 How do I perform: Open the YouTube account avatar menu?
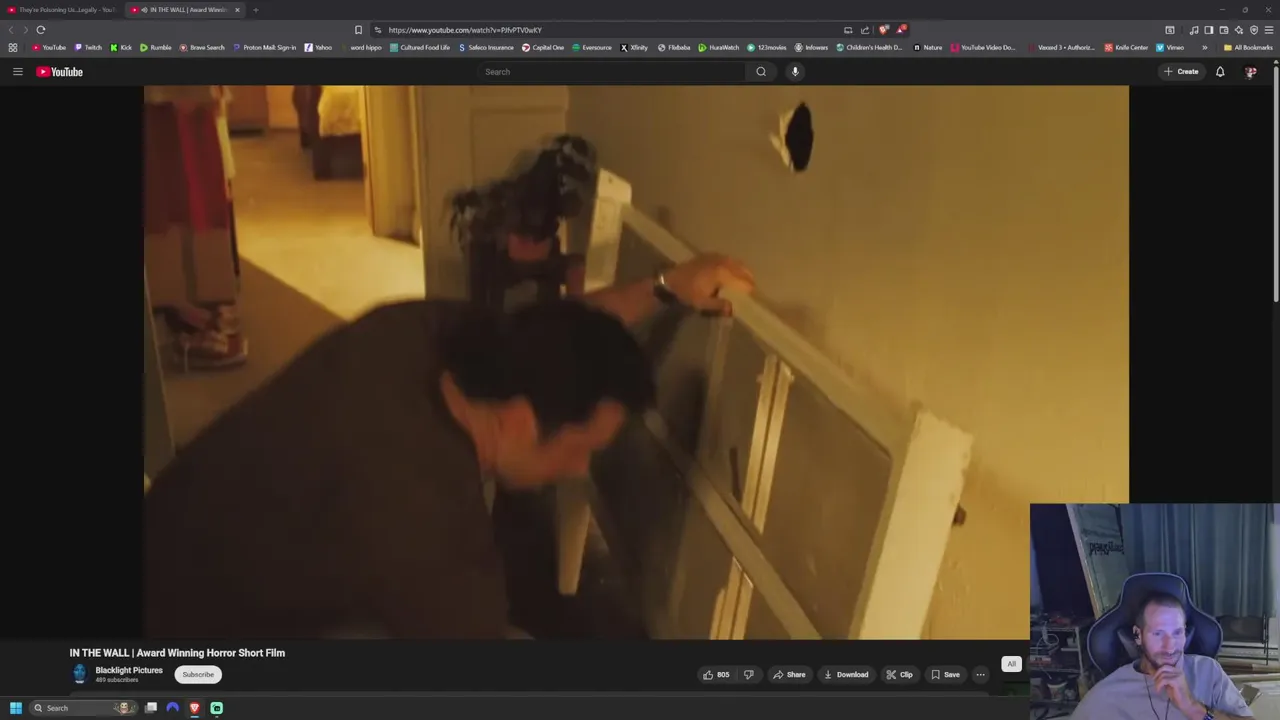coord(1250,71)
